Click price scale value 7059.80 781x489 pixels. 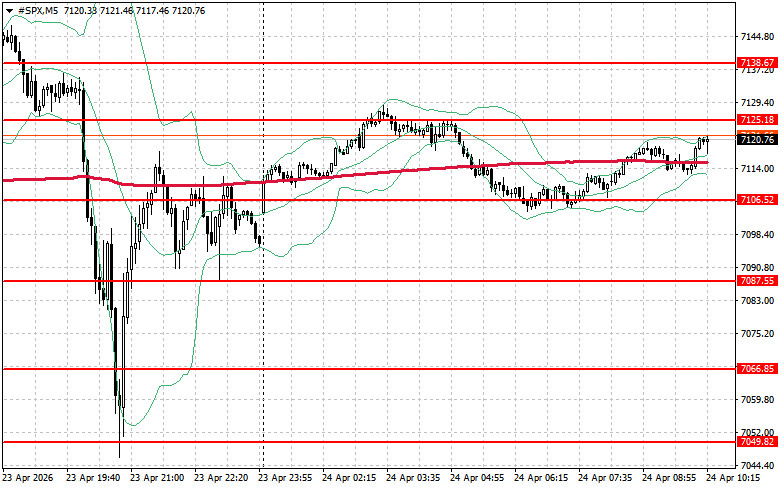coord(758,400)
